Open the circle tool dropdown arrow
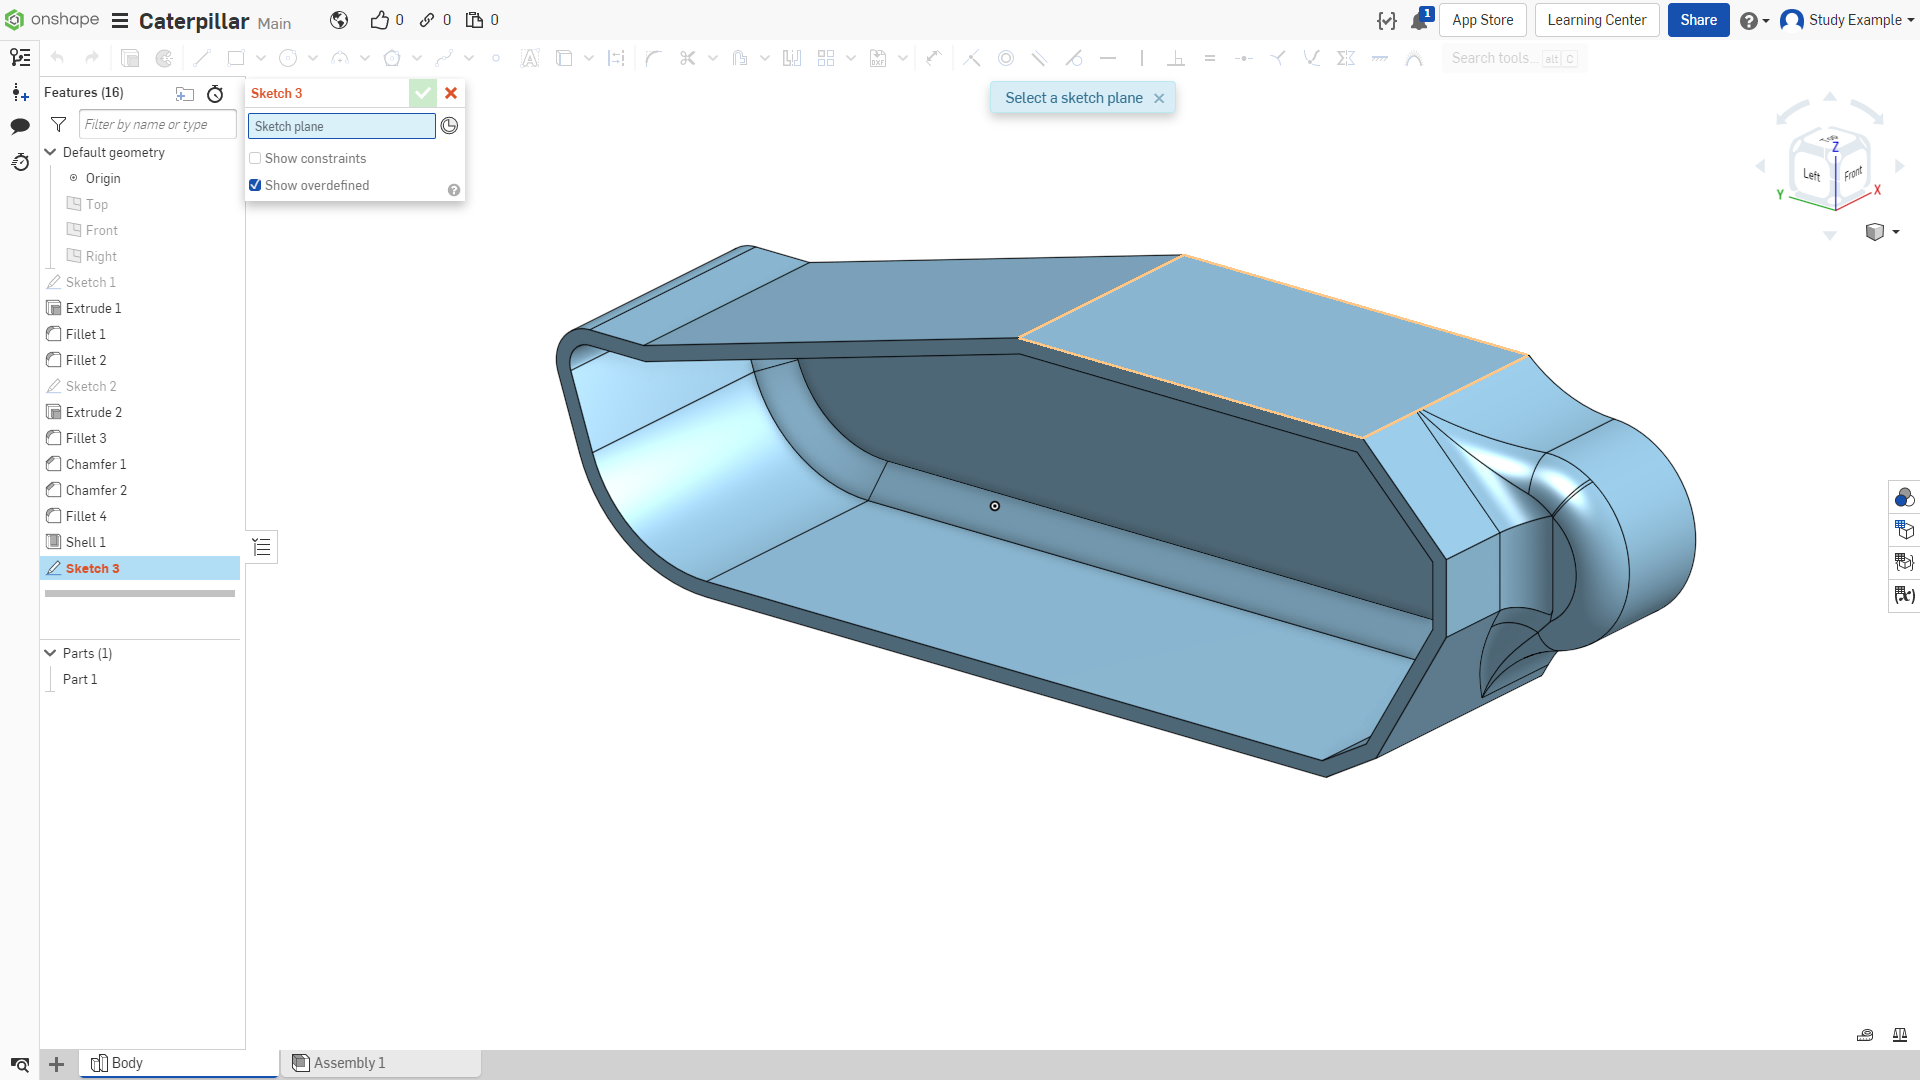The image size is (1920, 1080). (313, 58)
